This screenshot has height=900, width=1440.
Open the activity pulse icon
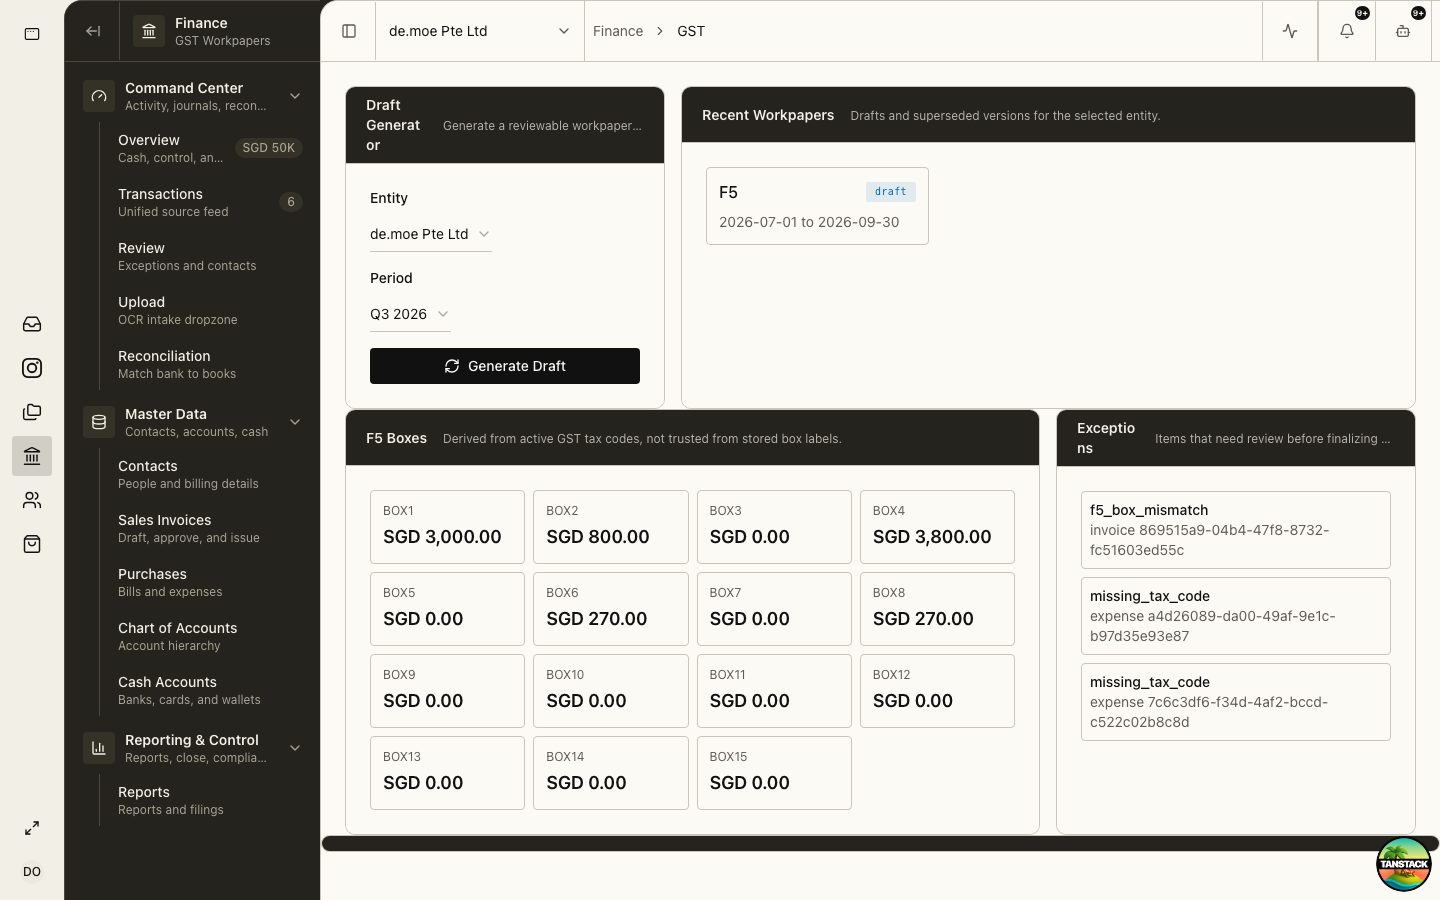point(1290,31)
